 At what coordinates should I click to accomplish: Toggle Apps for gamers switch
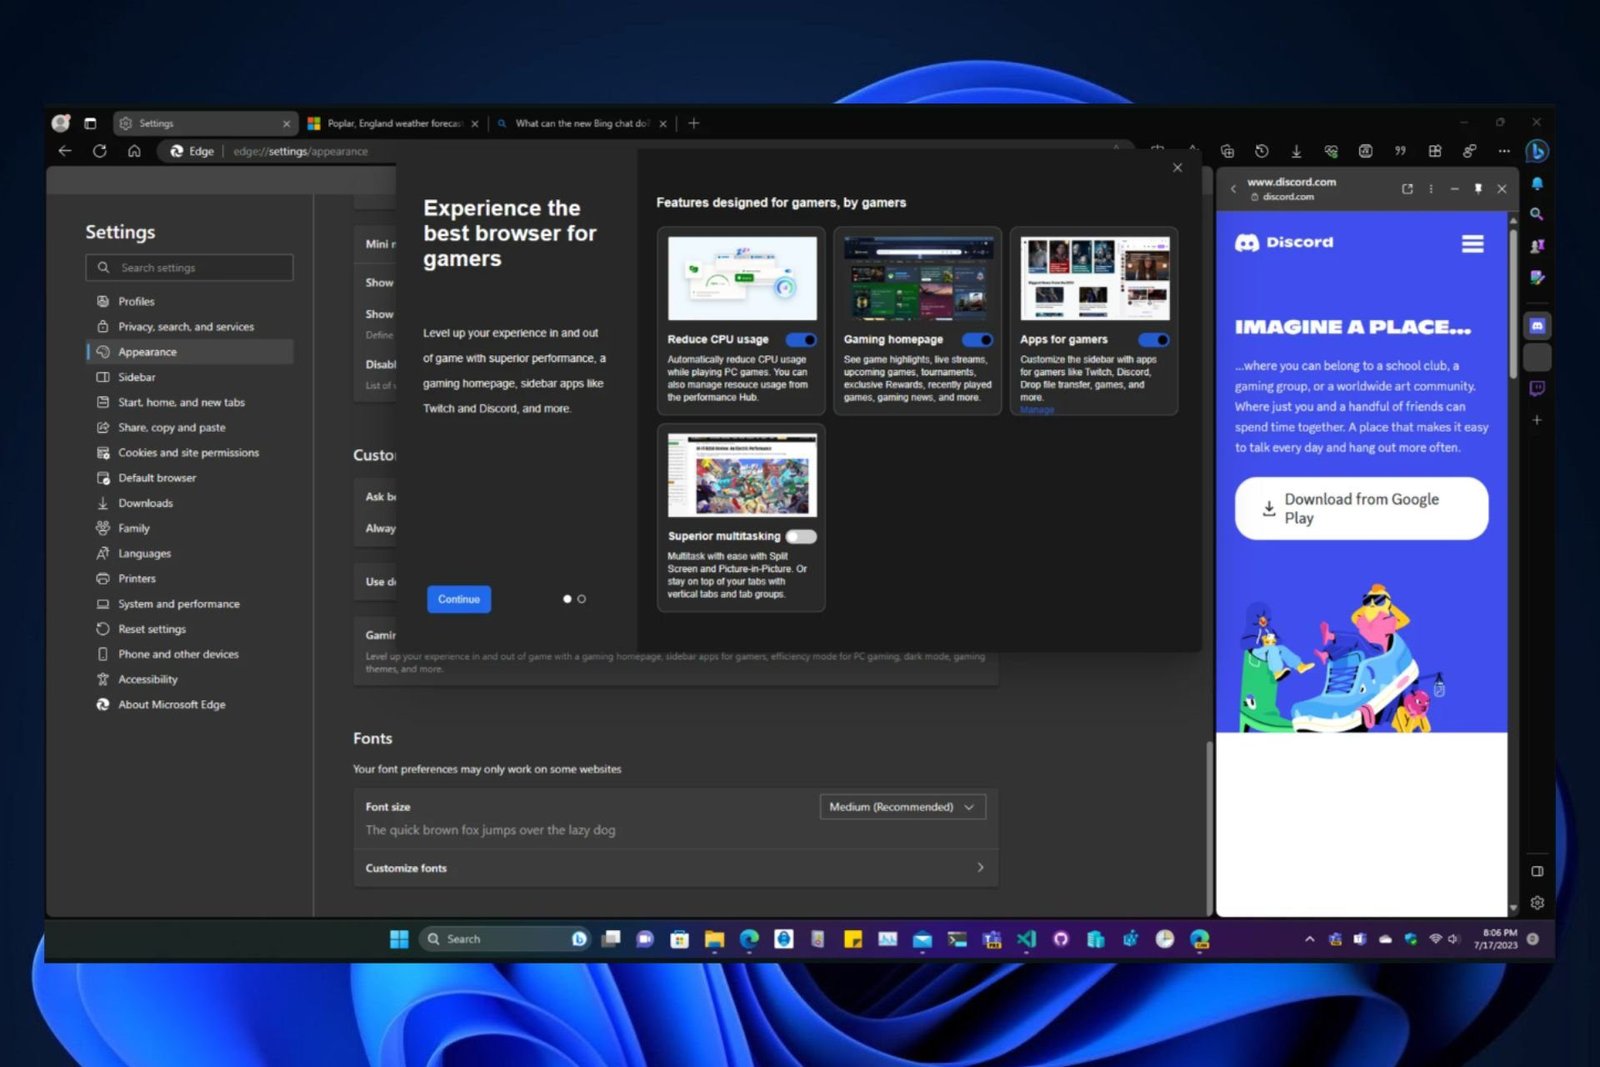click(x=1153, y=340)
